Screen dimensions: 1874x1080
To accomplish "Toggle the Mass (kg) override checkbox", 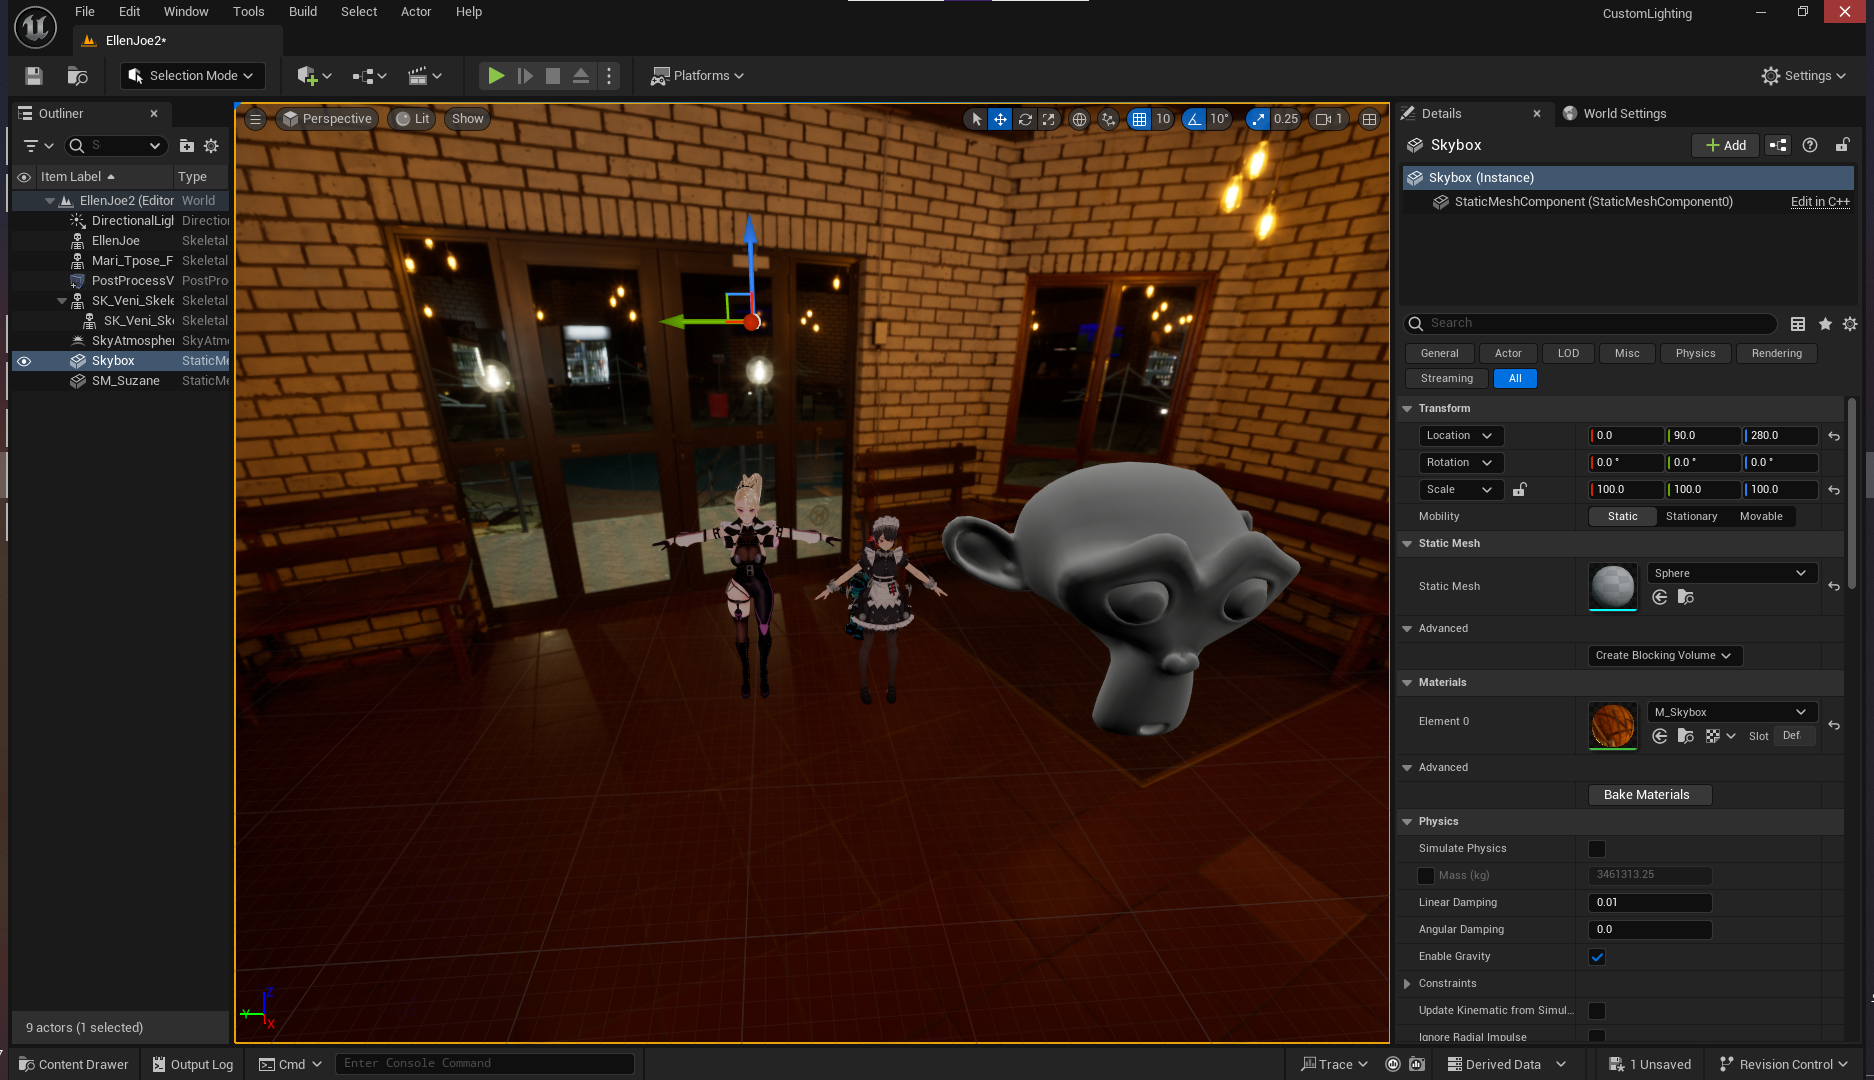I will pos(1426,876).
